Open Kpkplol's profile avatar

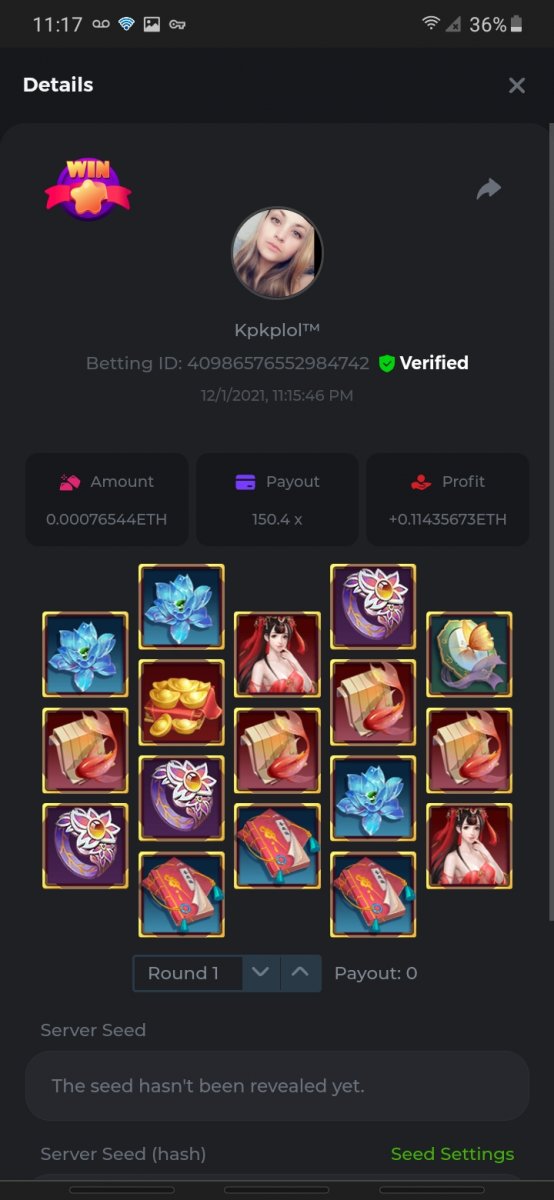(x=277, y=253)
